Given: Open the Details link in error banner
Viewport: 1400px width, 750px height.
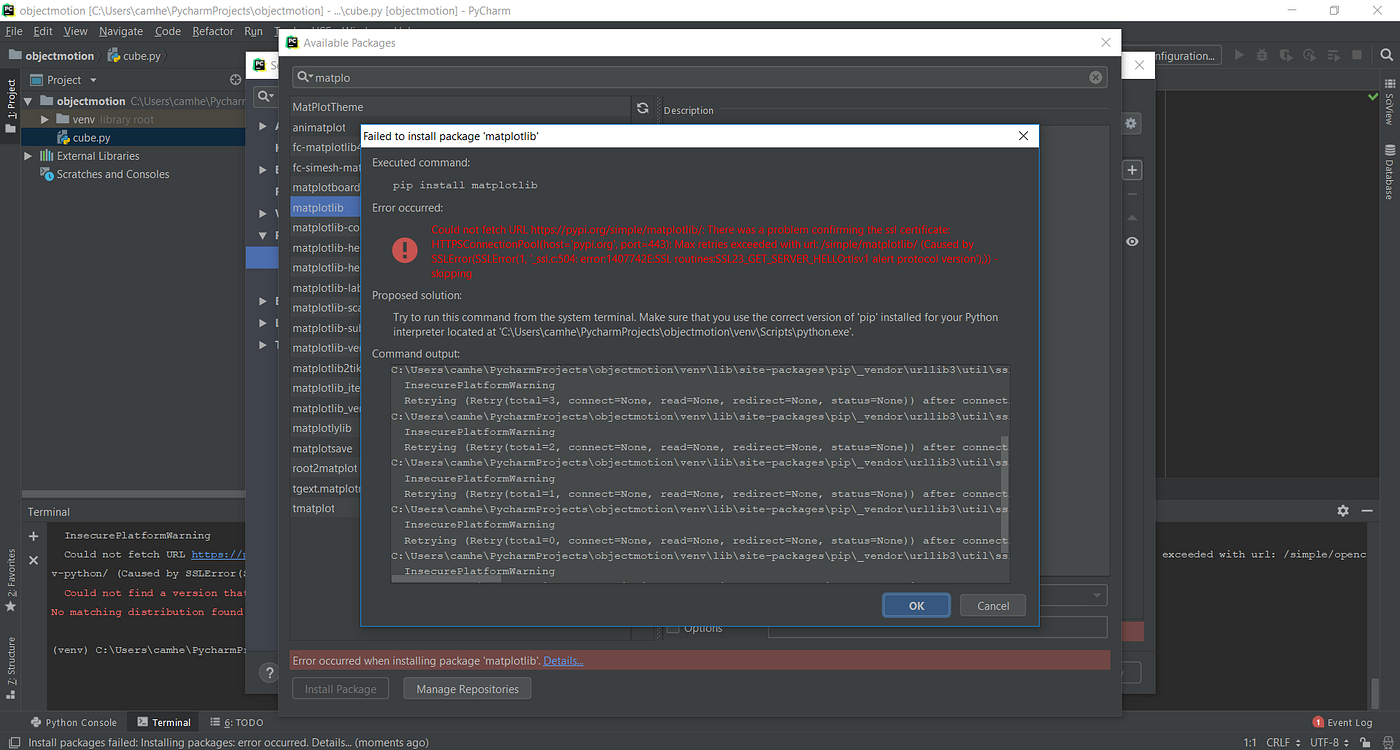Looking at the screenshot, I should pyautogui.click(x=563, y=661).
